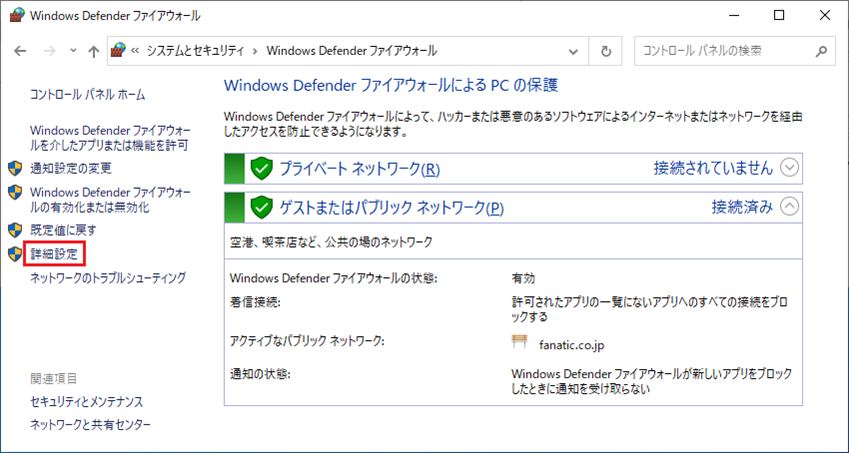This screenshot has width=849, height=453.
Task: Click the 通知の状態: label
Action: tap(260, 374)
